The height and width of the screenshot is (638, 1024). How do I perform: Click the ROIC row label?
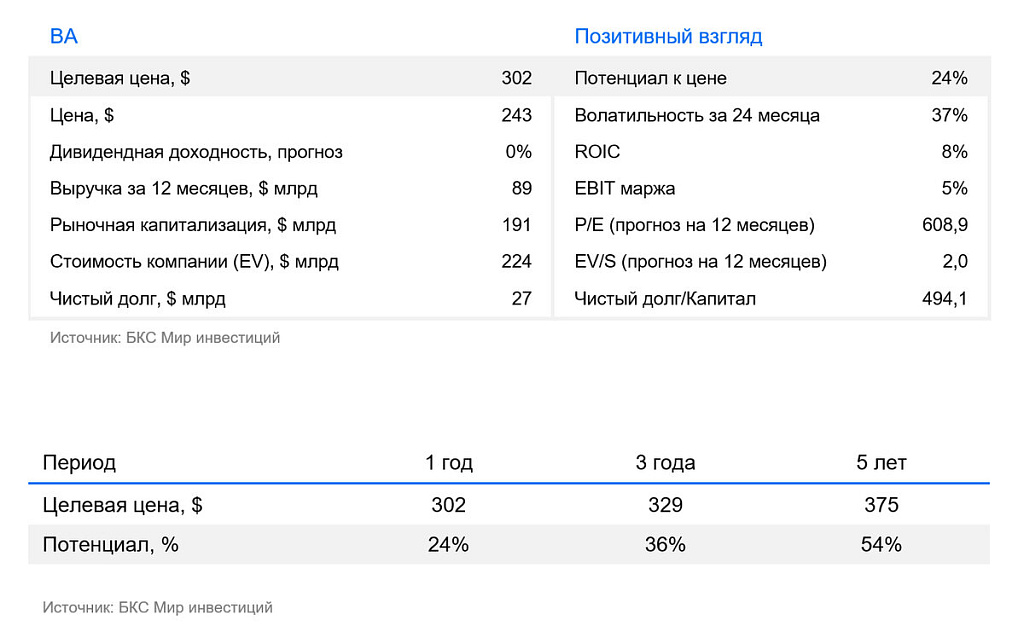tap(597, 152)
